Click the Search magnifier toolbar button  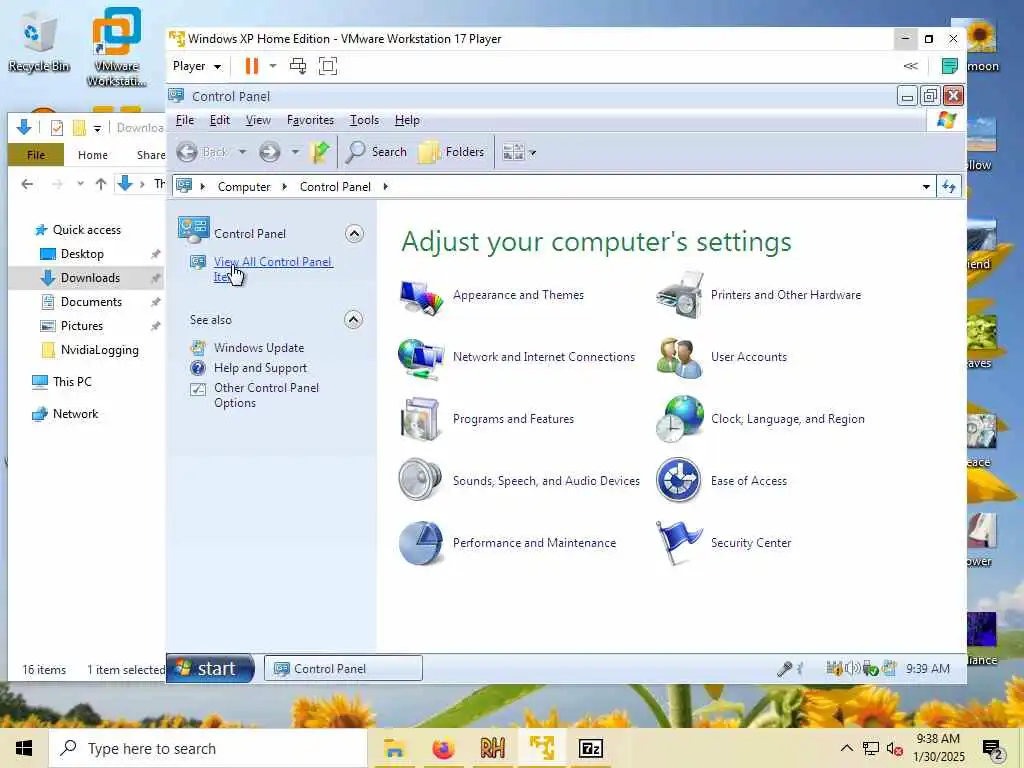[x=376, y=152]
